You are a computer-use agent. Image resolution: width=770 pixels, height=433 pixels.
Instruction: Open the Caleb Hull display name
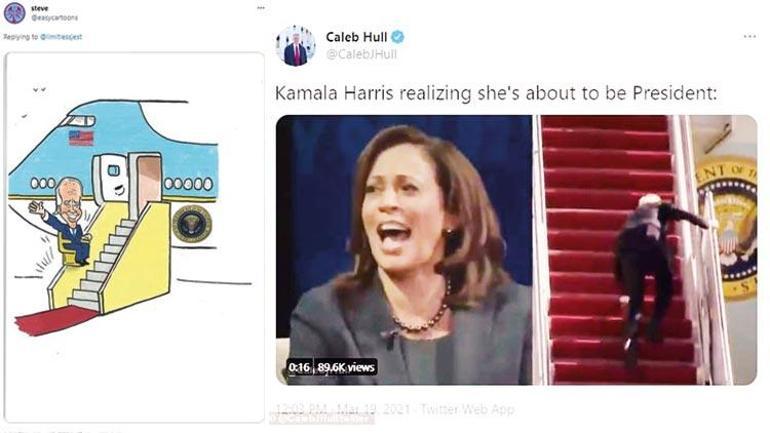(x=357, y=37)
